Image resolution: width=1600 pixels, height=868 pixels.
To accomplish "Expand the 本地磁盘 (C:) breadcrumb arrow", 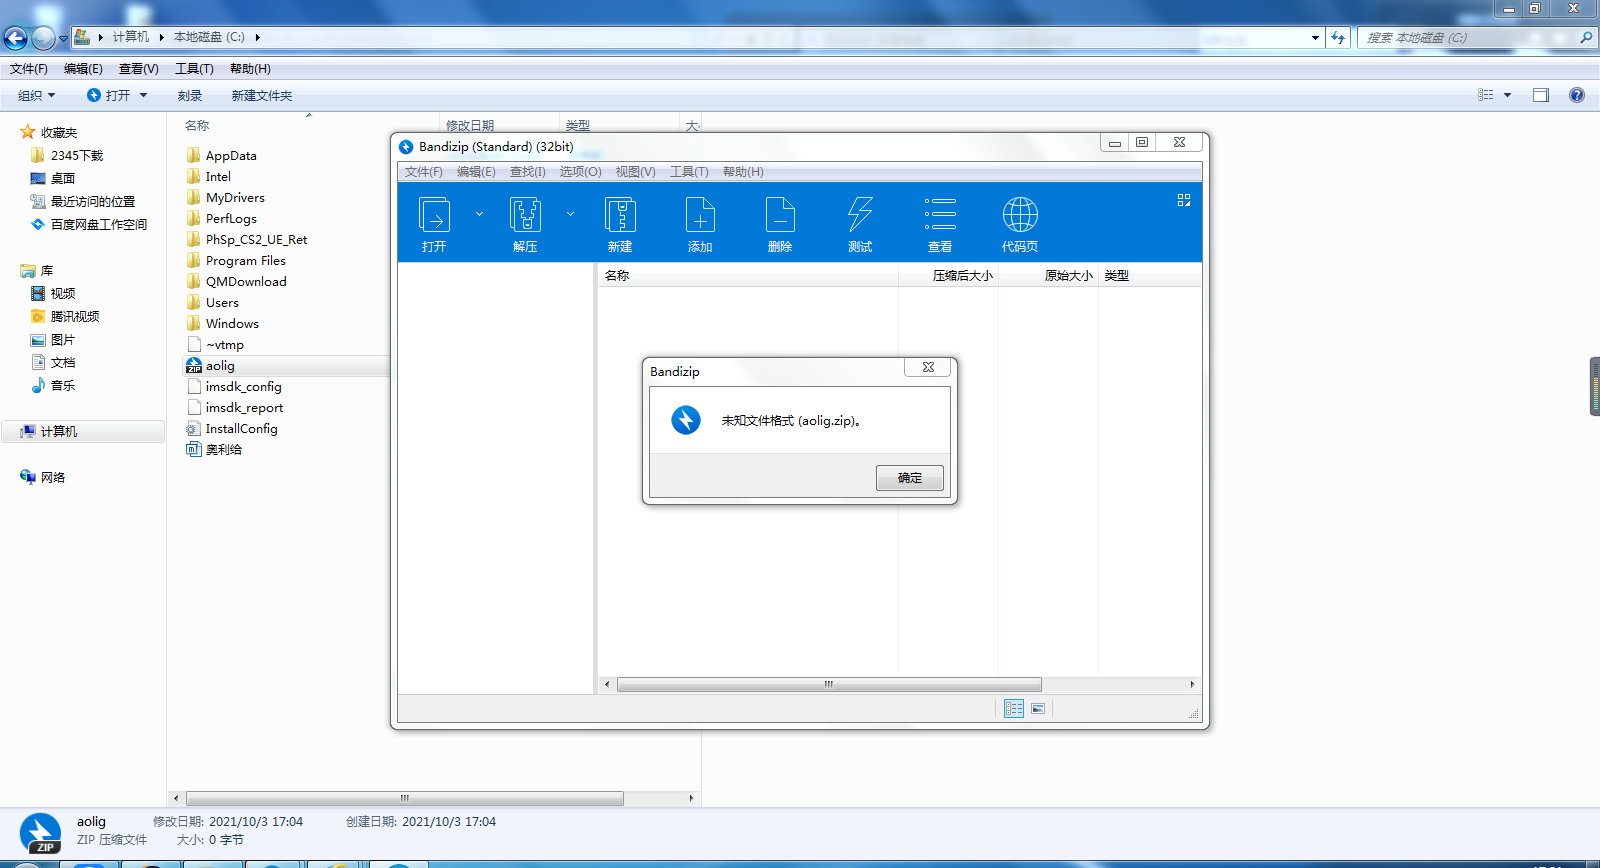I will [x=257, y=37].
